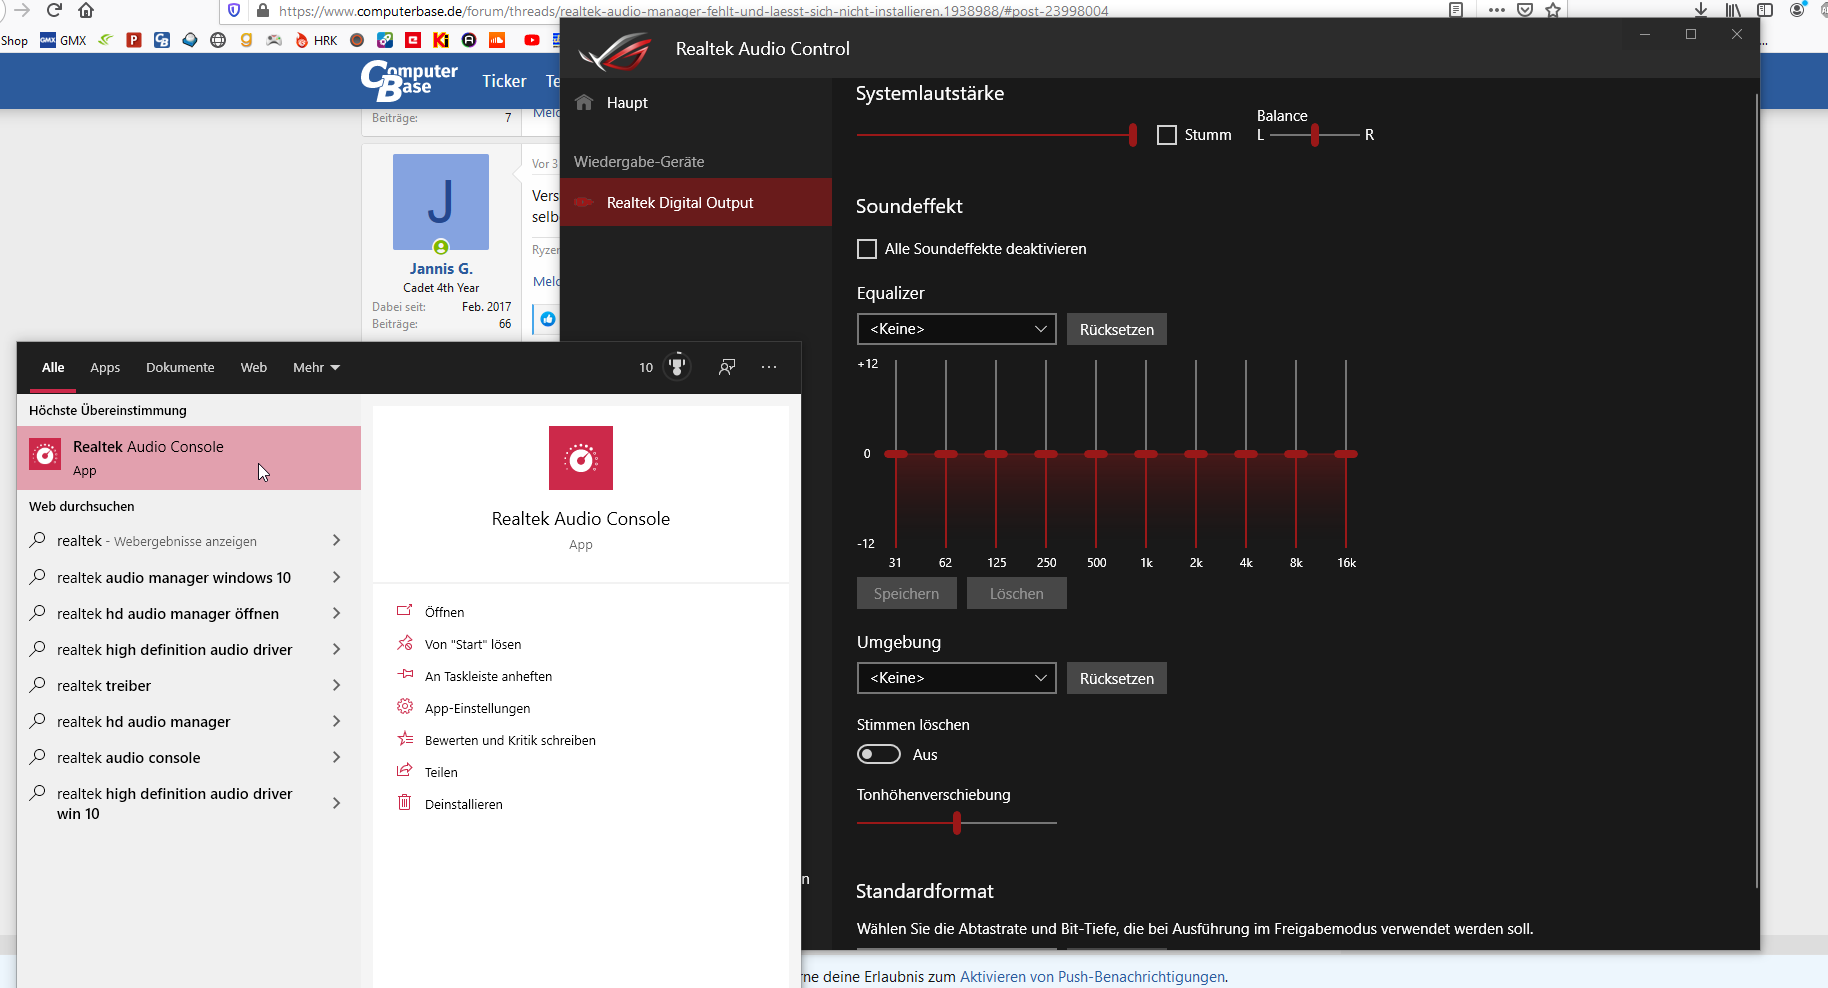Expand the Mehr search filter
This screenshot has height=988, width=1828.
click(316, 368)
